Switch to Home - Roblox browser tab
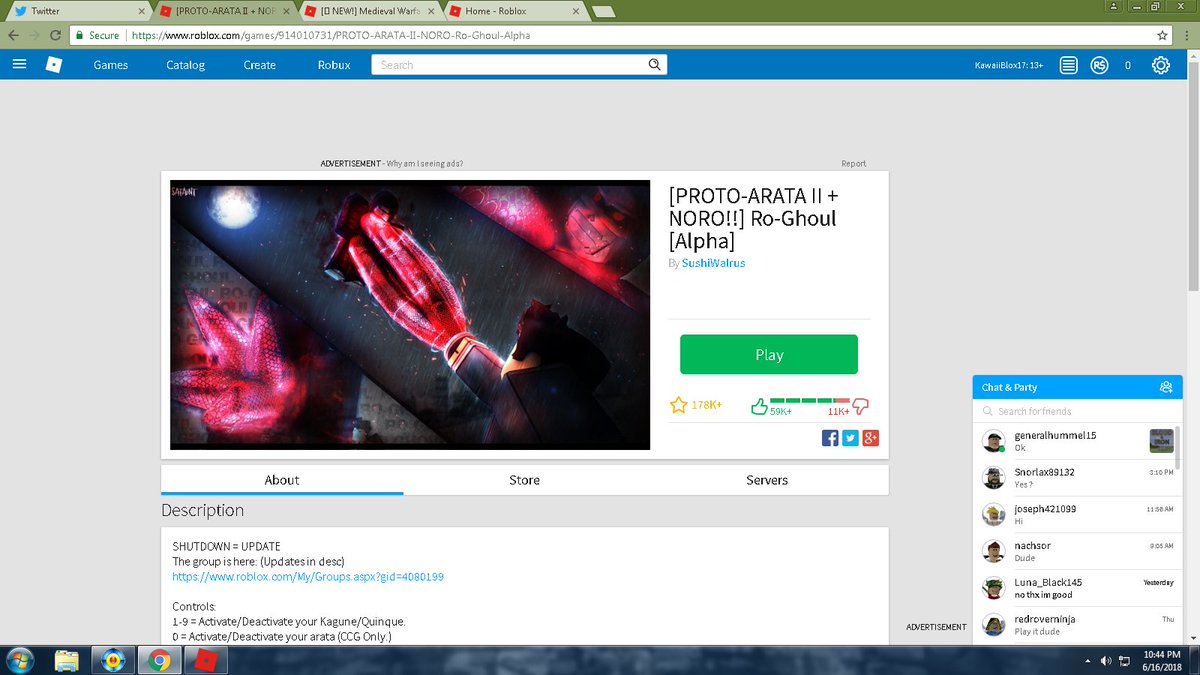Screen dimensions: 1200x675 [517, 11]
